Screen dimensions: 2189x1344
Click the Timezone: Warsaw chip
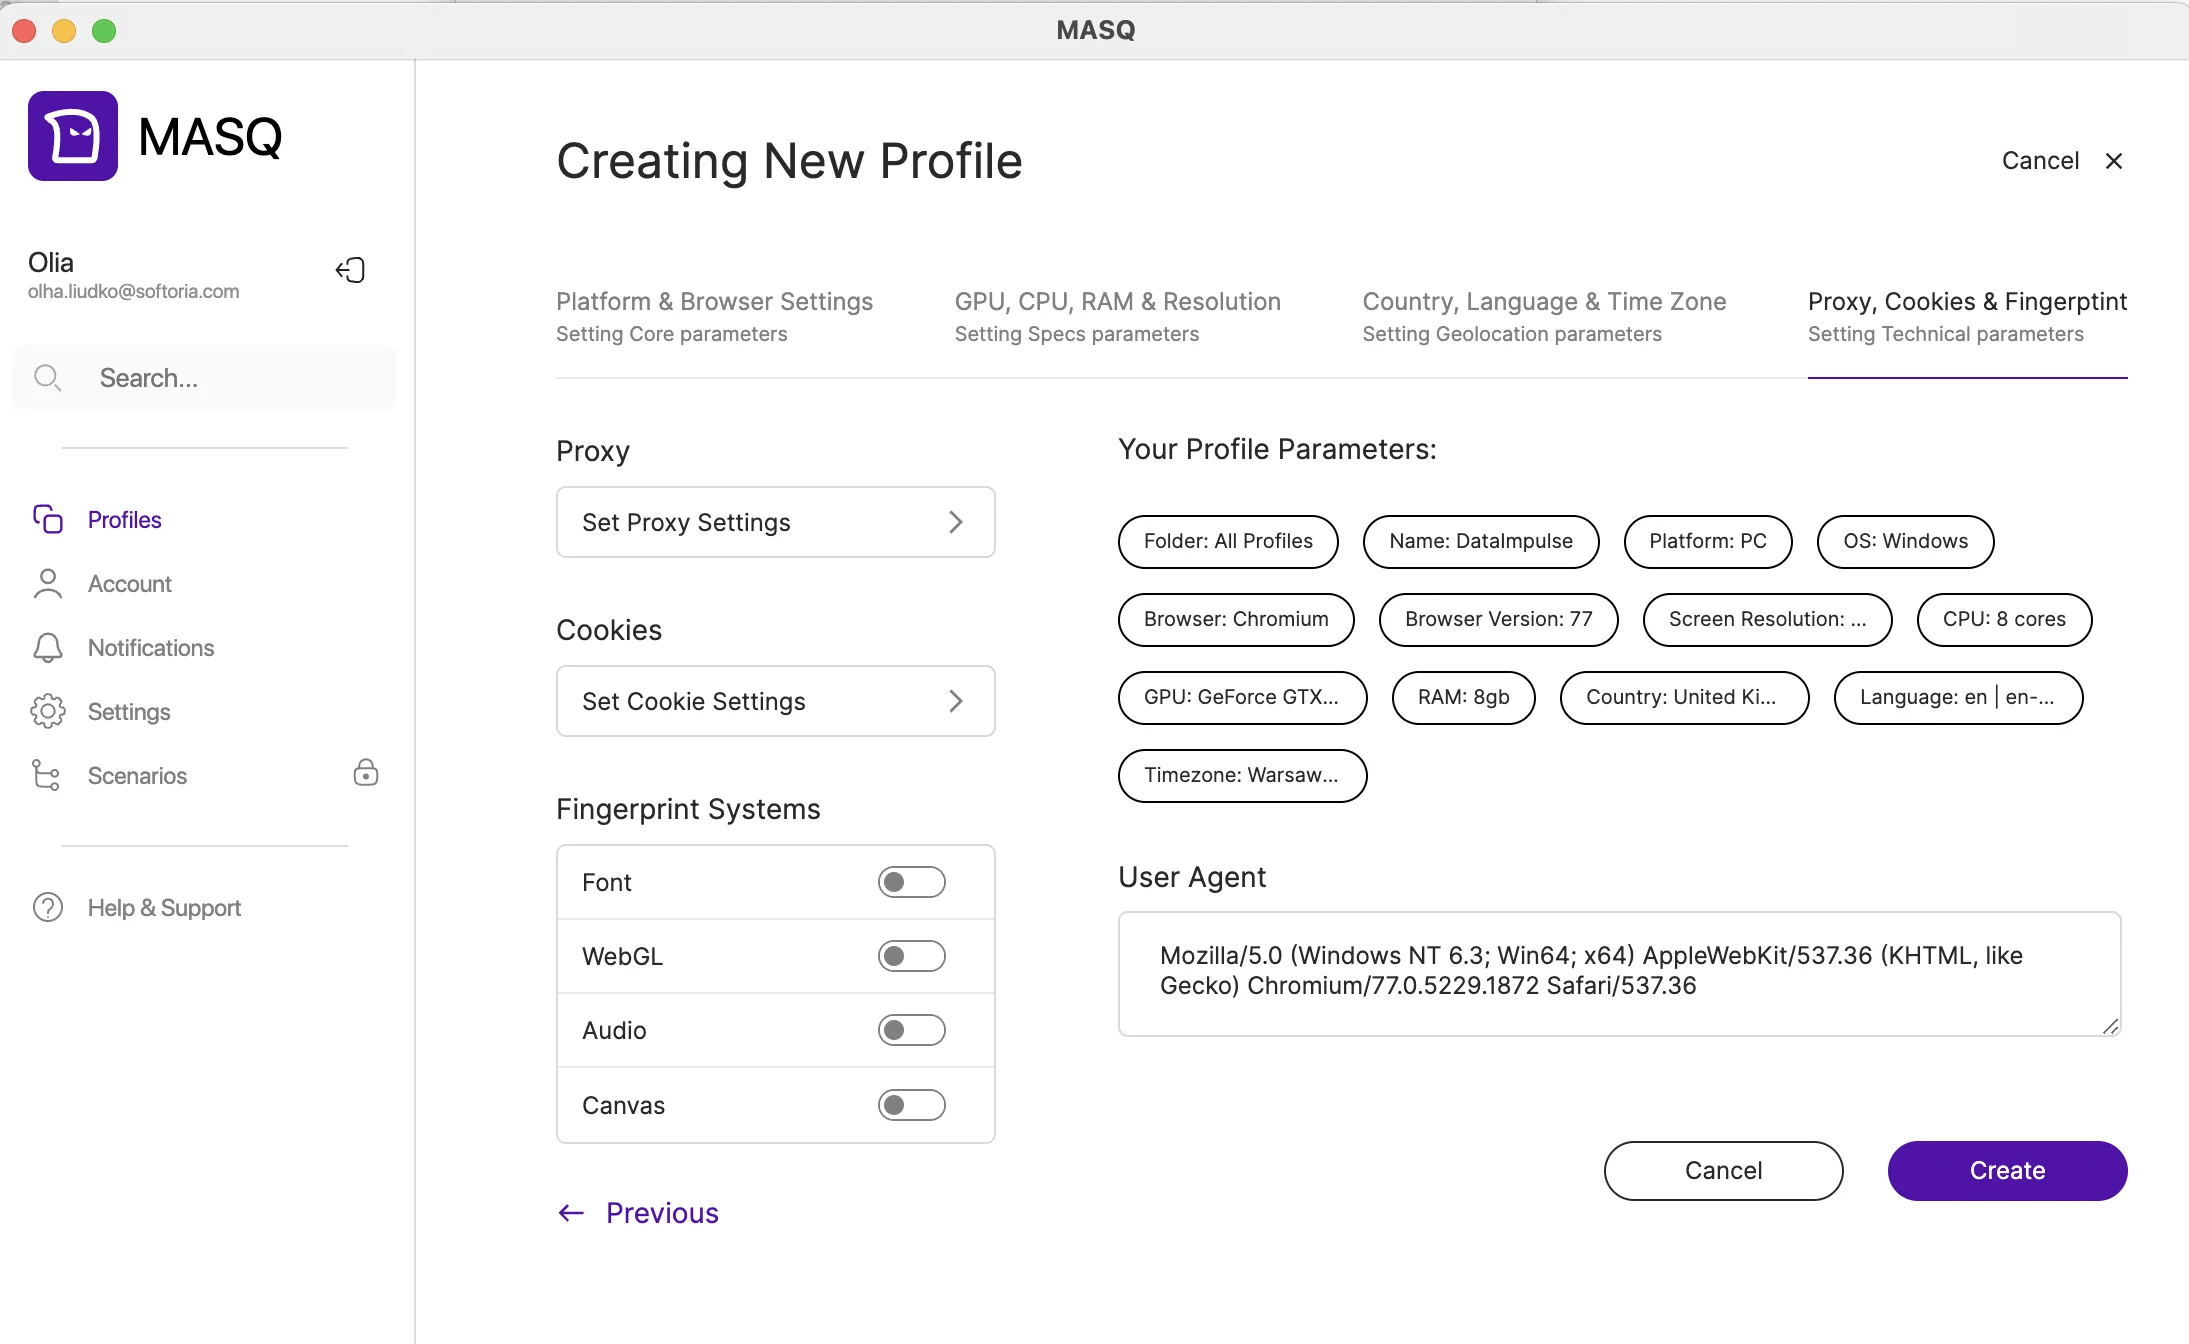tap(1242, 775)
